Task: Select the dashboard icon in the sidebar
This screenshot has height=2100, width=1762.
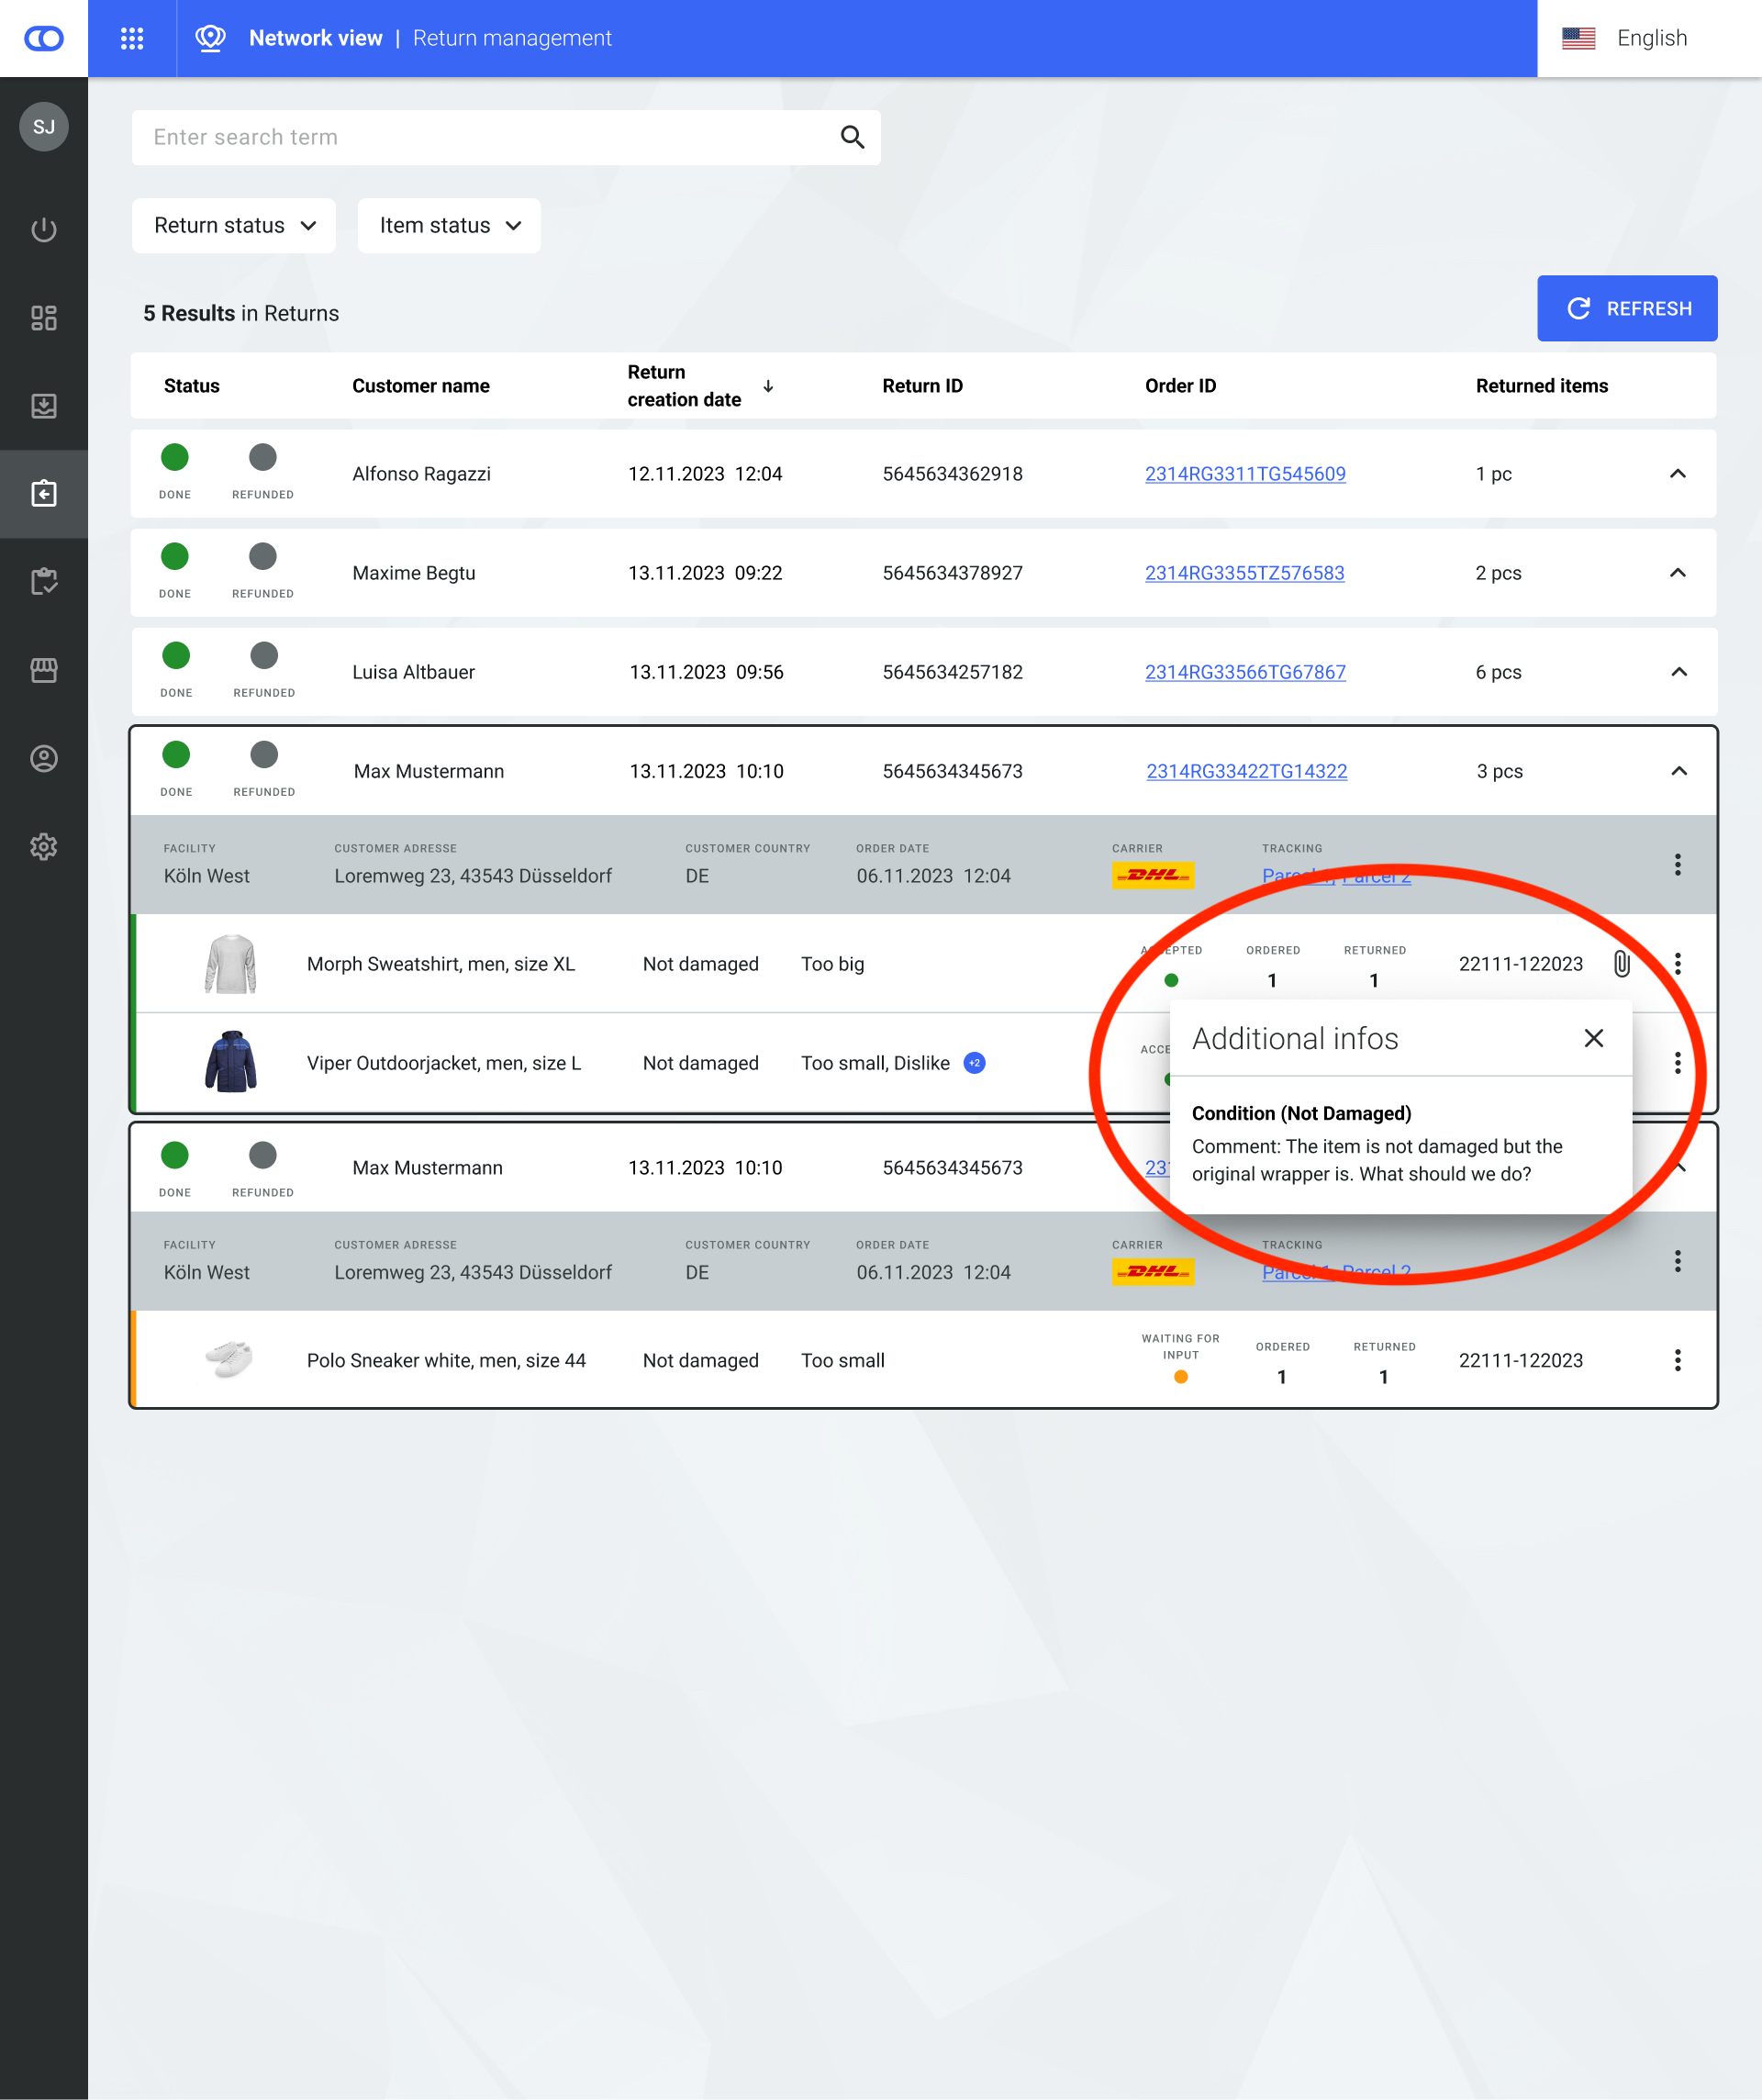Action: (x=43, y=318)
